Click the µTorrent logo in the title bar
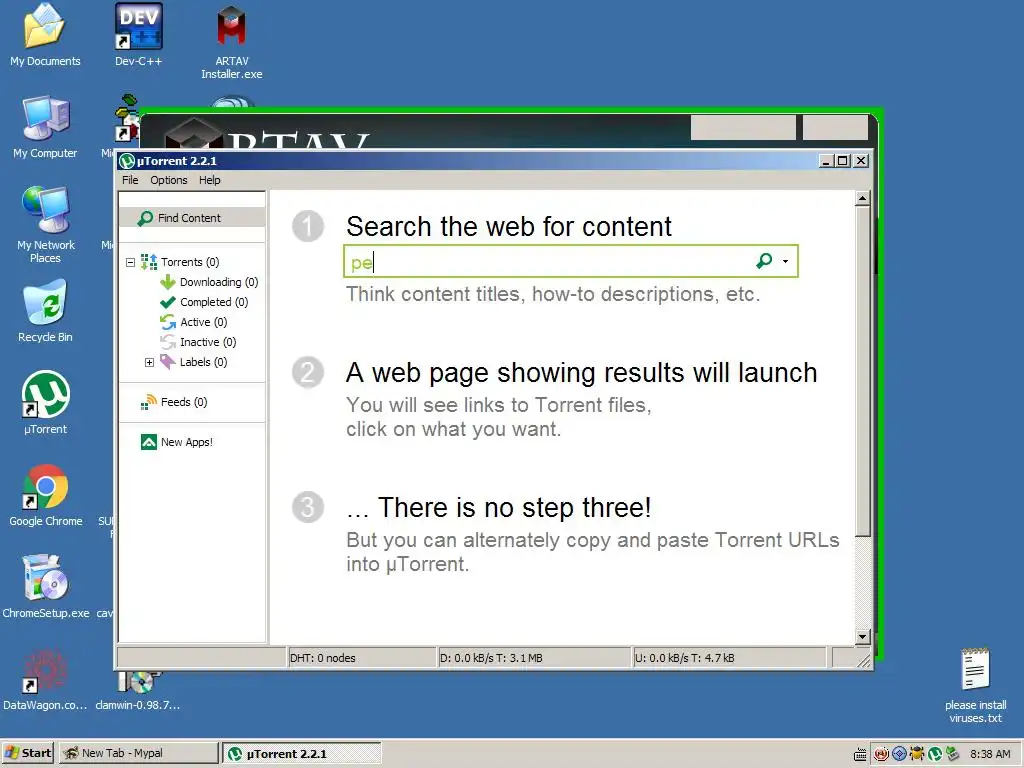 pos(127,161)
